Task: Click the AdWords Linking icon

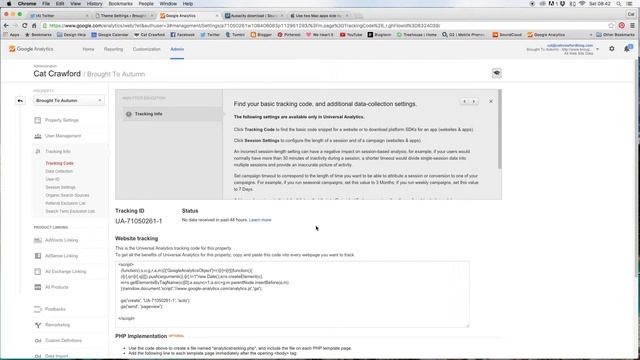Action: coord(38,240)
